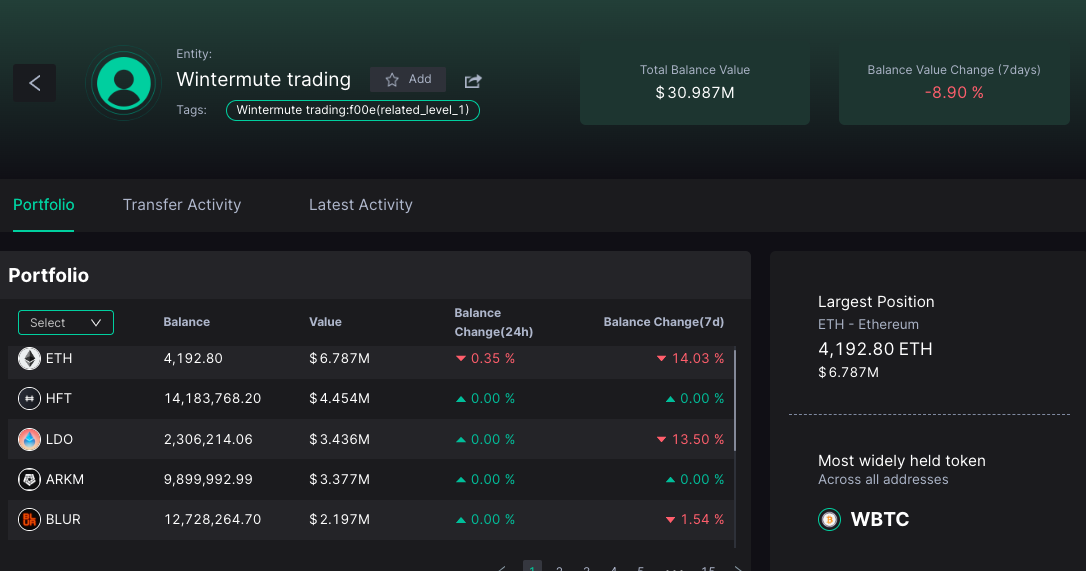Click the Wintermute trading:f00e tag
The image size is (1086, 571).
coord(353,110)
